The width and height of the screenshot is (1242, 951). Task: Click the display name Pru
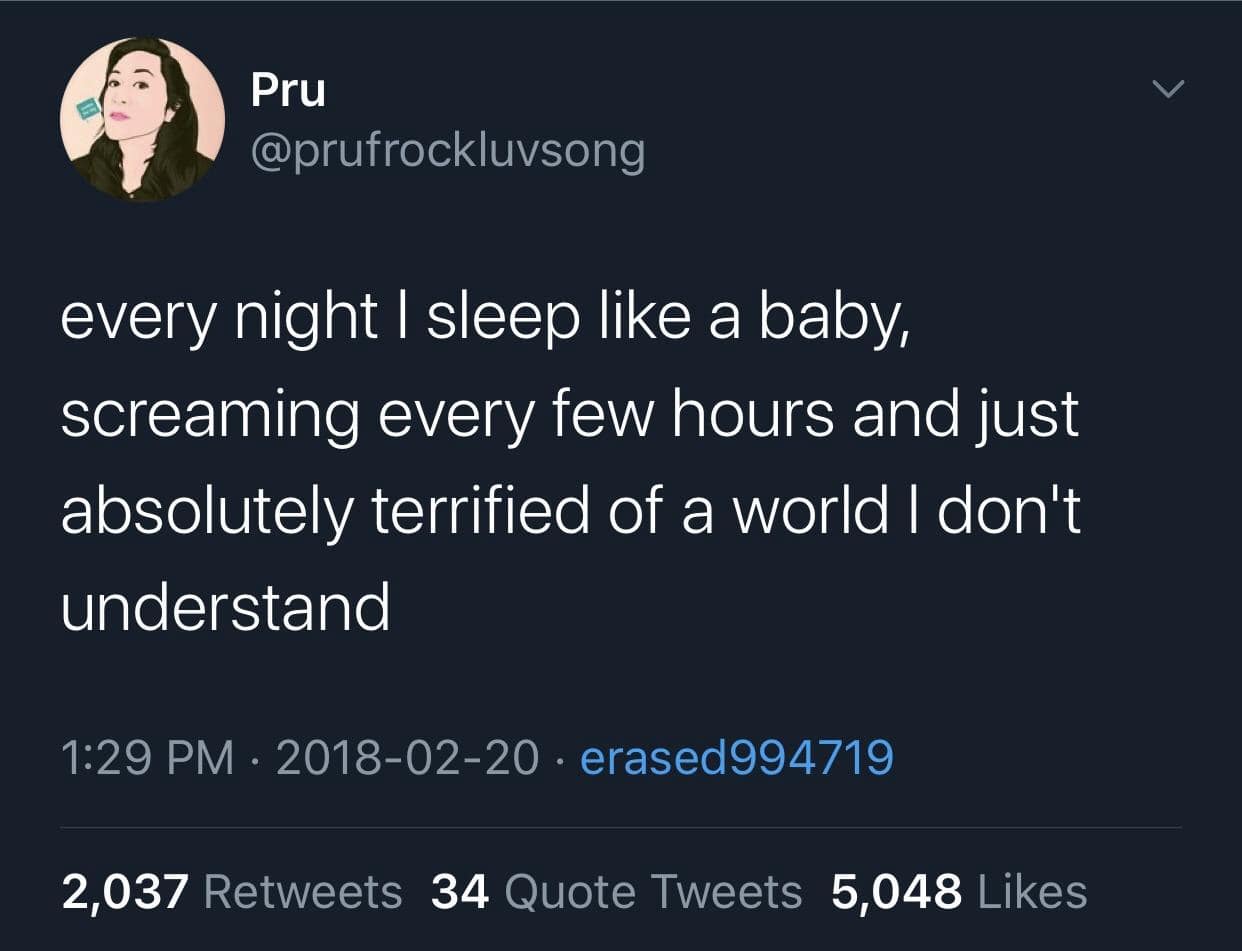(287, 88)
